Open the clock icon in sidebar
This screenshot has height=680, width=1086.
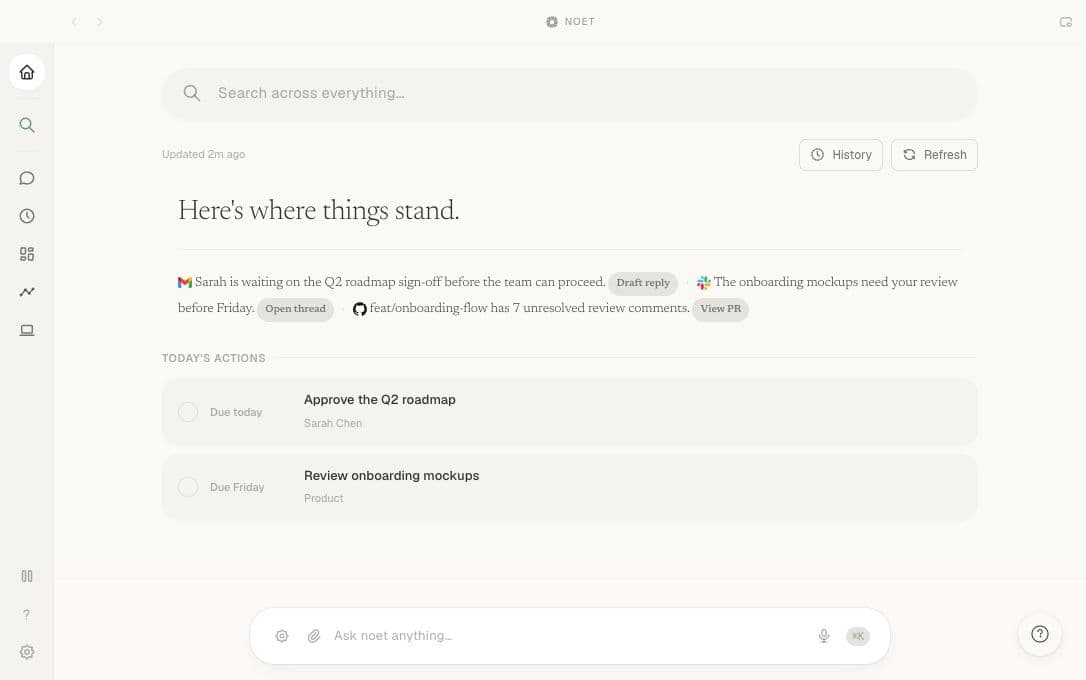[27, 216]
